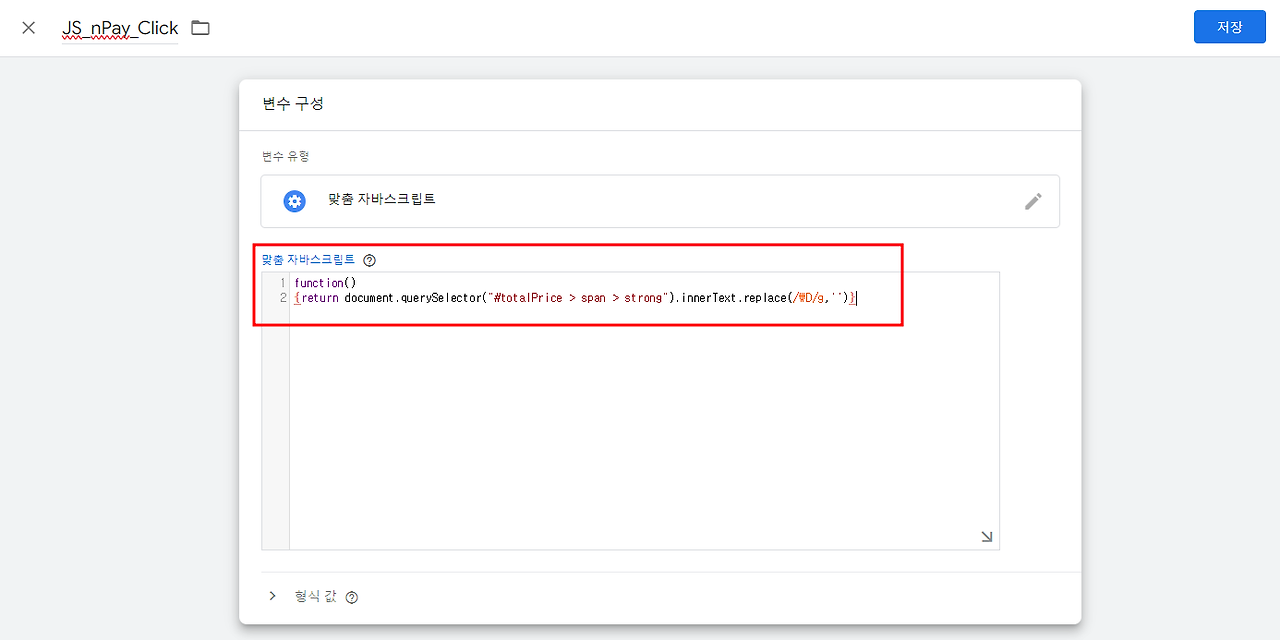Screen dimensions: 1280x640
Task: Edit the variable type with the pencil icon
Action: pos(1033,201)
